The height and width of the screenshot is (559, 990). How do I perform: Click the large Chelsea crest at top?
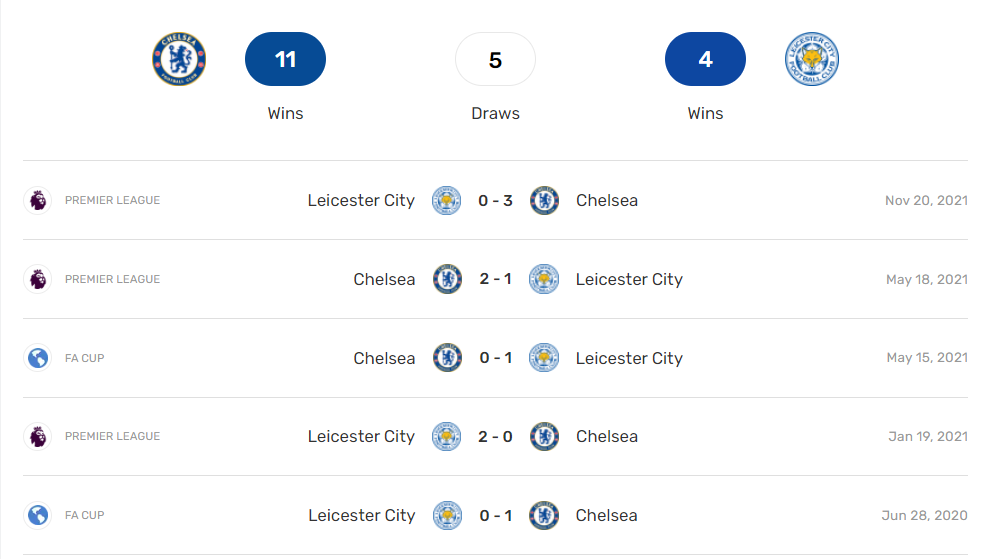(178, 59)
